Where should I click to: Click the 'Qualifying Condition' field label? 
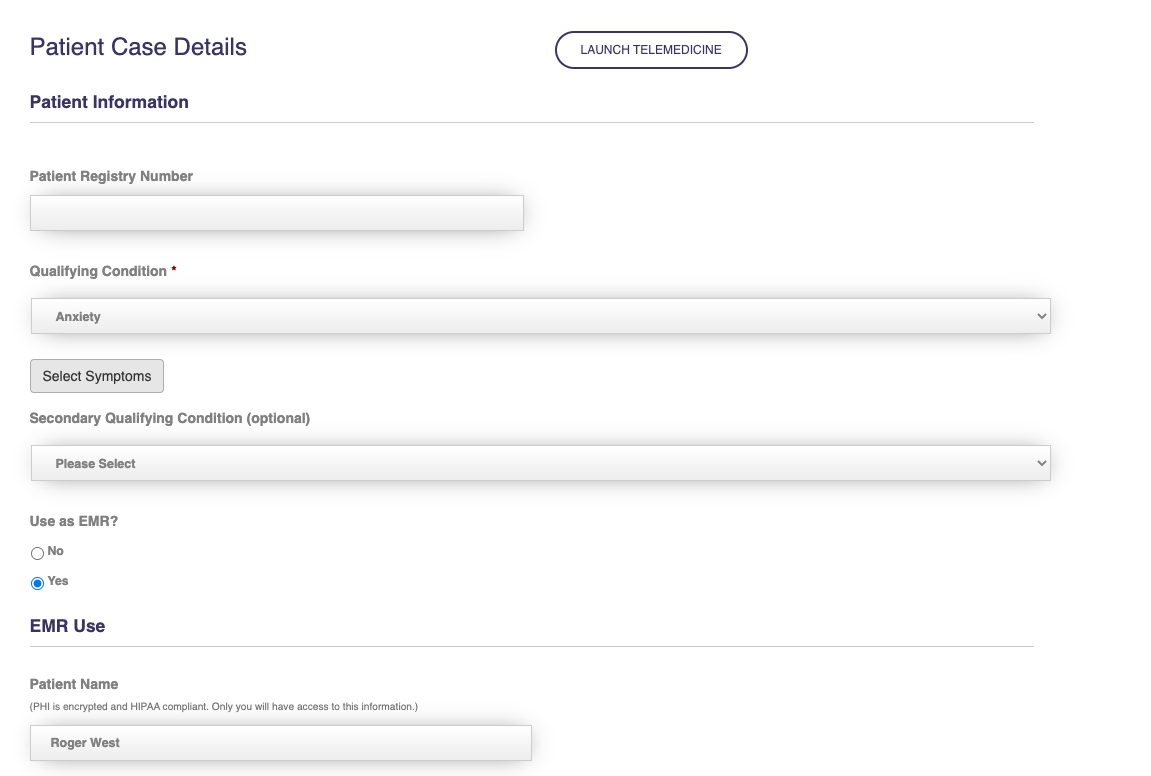[x=98, y=271]
